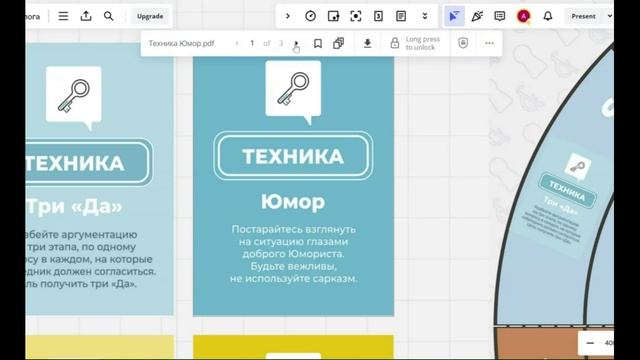Open notifications bell
The image size is (640, 360).
pos(548,16)
